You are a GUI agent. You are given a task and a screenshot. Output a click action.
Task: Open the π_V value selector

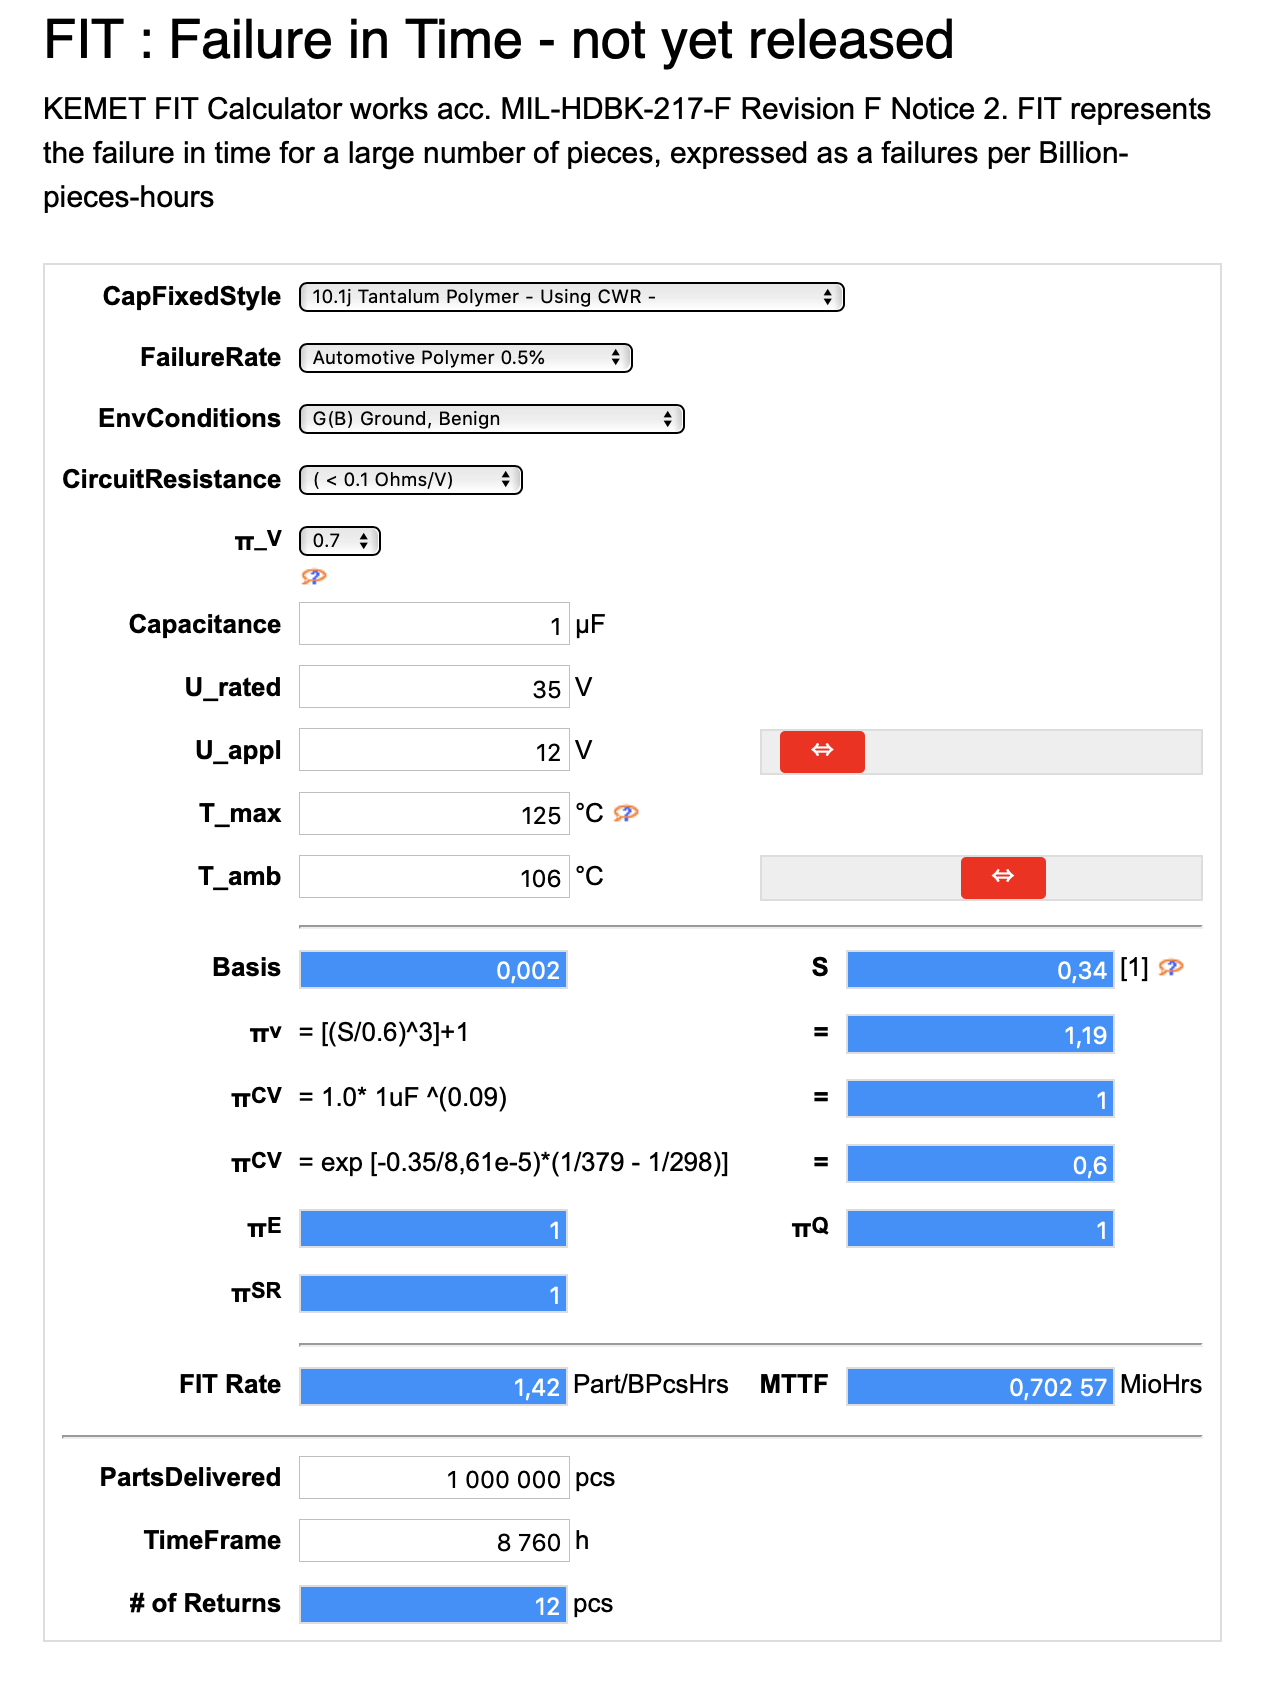pos(340,541)
